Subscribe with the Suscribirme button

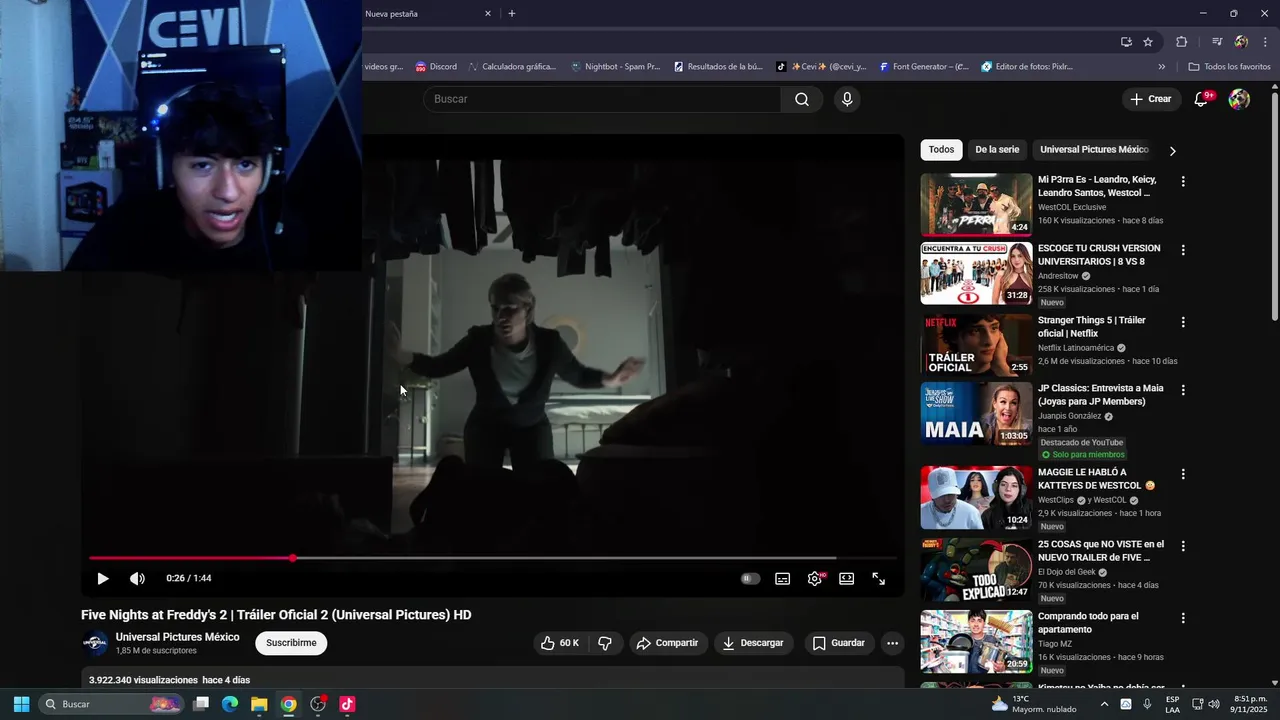pyautogui.click(x=291, y=643)
